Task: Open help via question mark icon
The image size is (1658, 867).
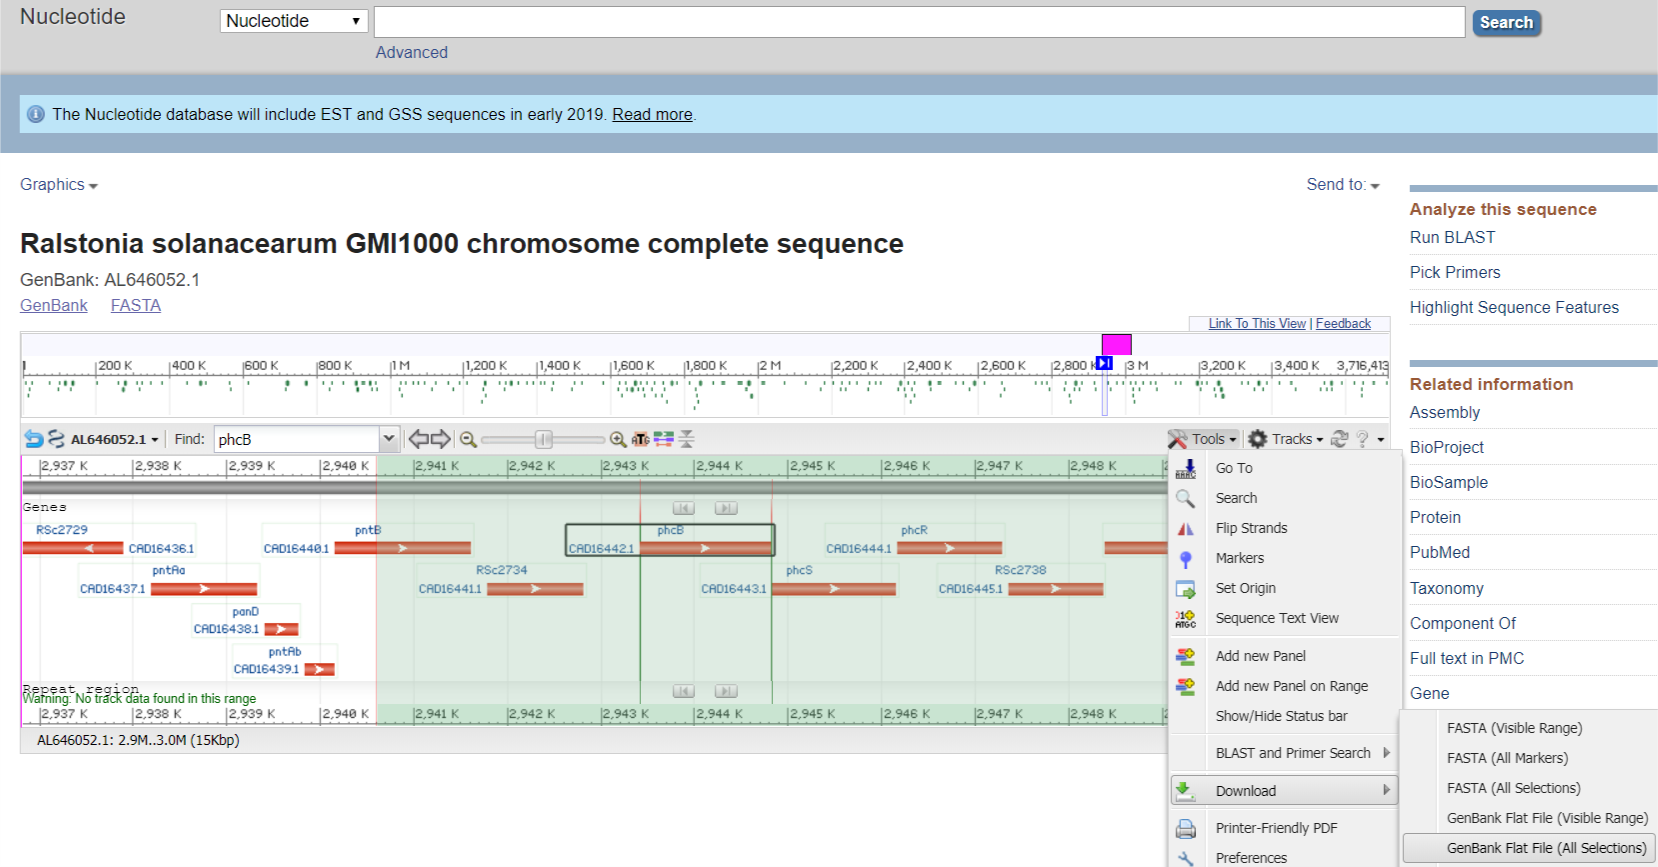Action: (x=1362, y=439)
